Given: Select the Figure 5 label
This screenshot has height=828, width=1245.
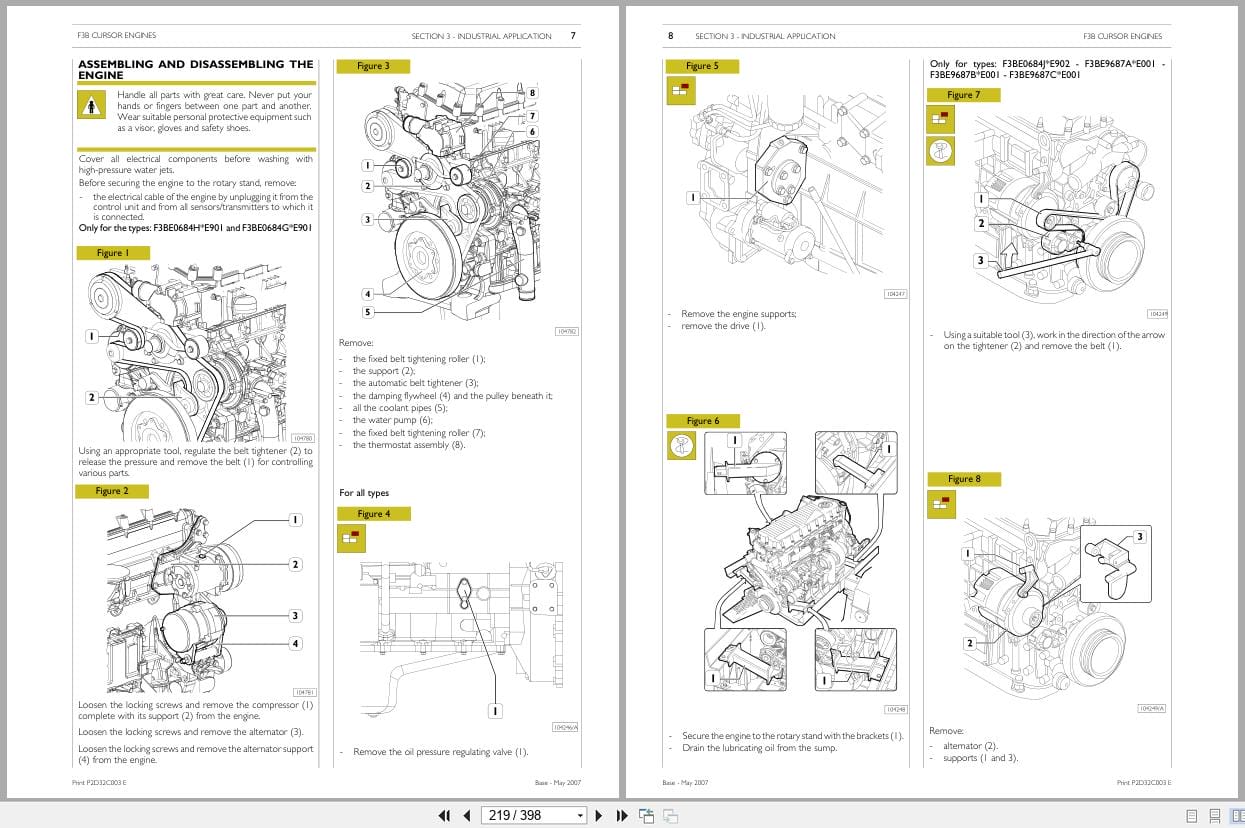Looking at the screenshot, I should (703, 66).
